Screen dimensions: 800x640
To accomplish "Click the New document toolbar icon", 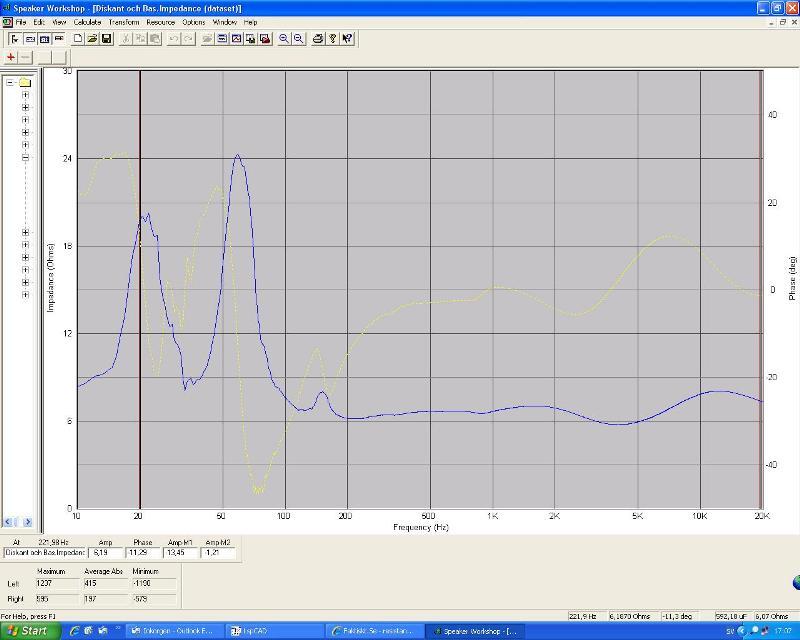I will pyautogui.click(x=77, y=39).
